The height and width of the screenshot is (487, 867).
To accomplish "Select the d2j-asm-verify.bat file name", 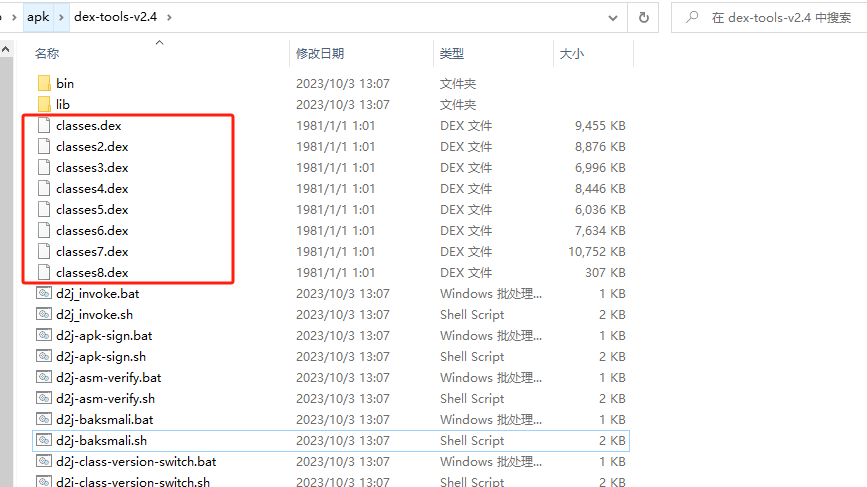I will [108, 378].
